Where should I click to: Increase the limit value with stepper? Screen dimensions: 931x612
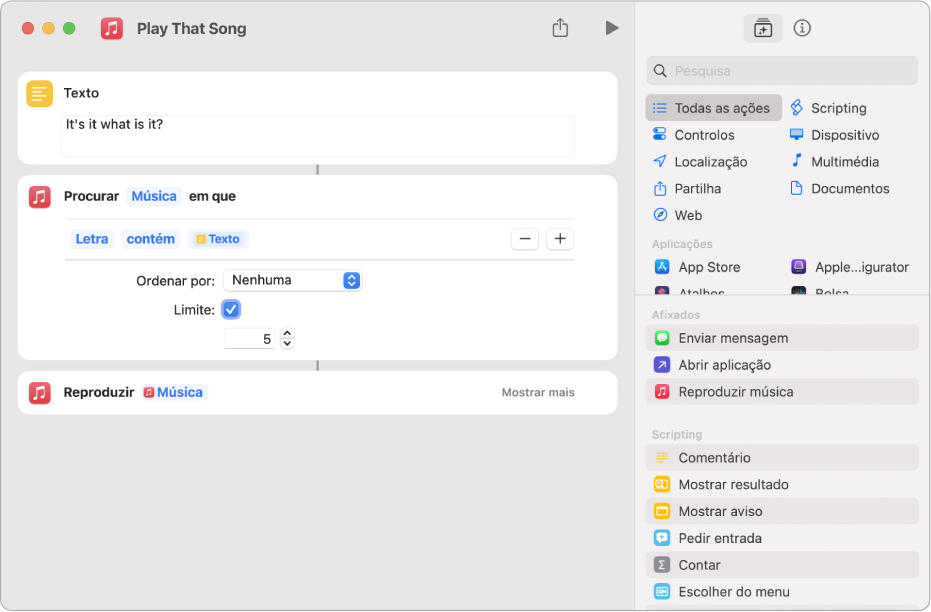(287, 334)
